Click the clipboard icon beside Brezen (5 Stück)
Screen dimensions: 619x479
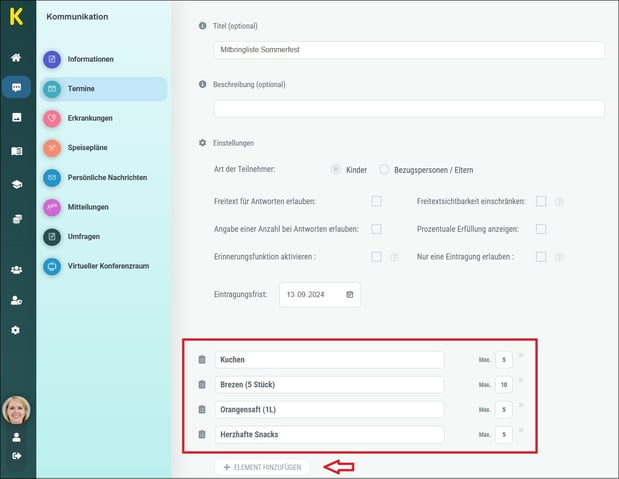click(202, 384)
